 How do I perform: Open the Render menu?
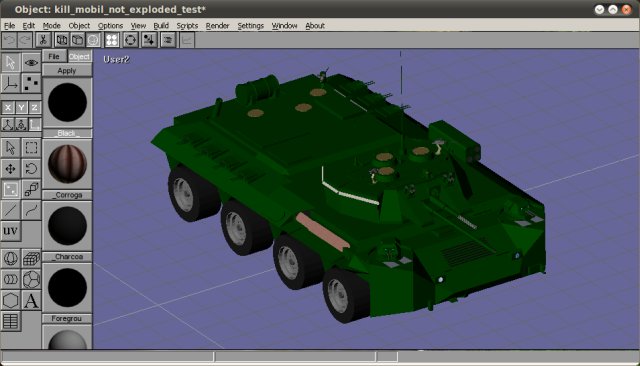tap(218, 26)
